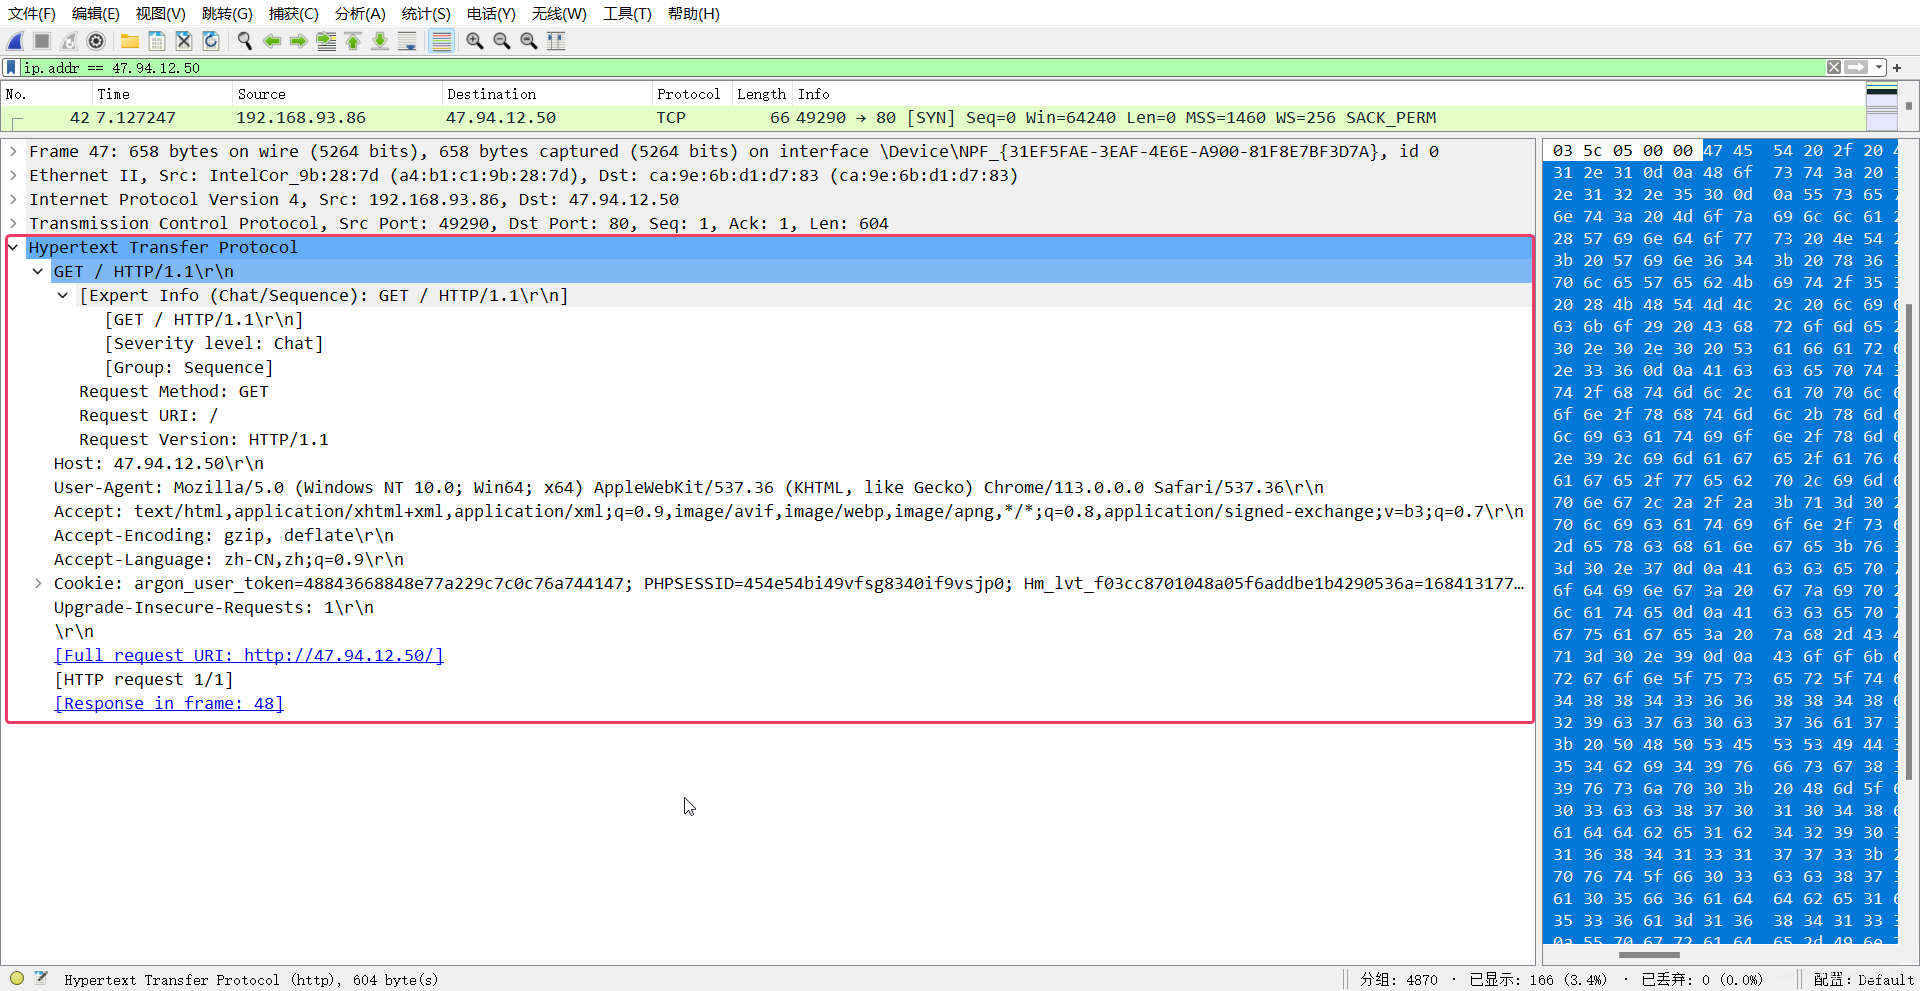Save the capture file from the toolbar
The height and width of the screenshot is (991, 1920).
click(x=157, y=41)
